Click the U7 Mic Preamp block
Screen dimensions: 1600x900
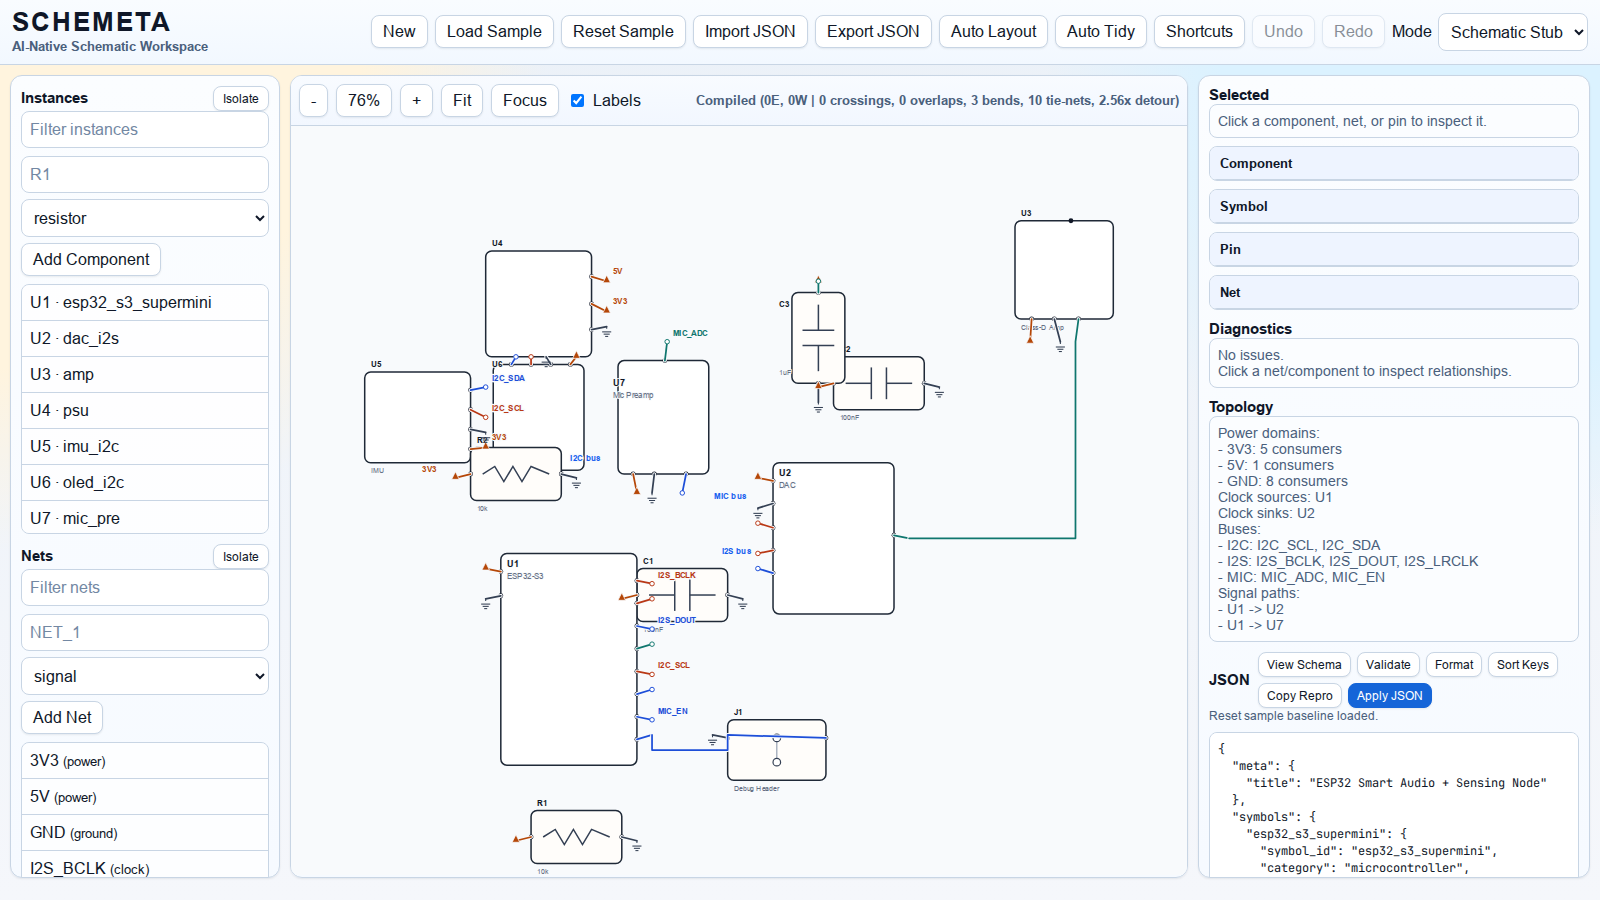[663, 417]
